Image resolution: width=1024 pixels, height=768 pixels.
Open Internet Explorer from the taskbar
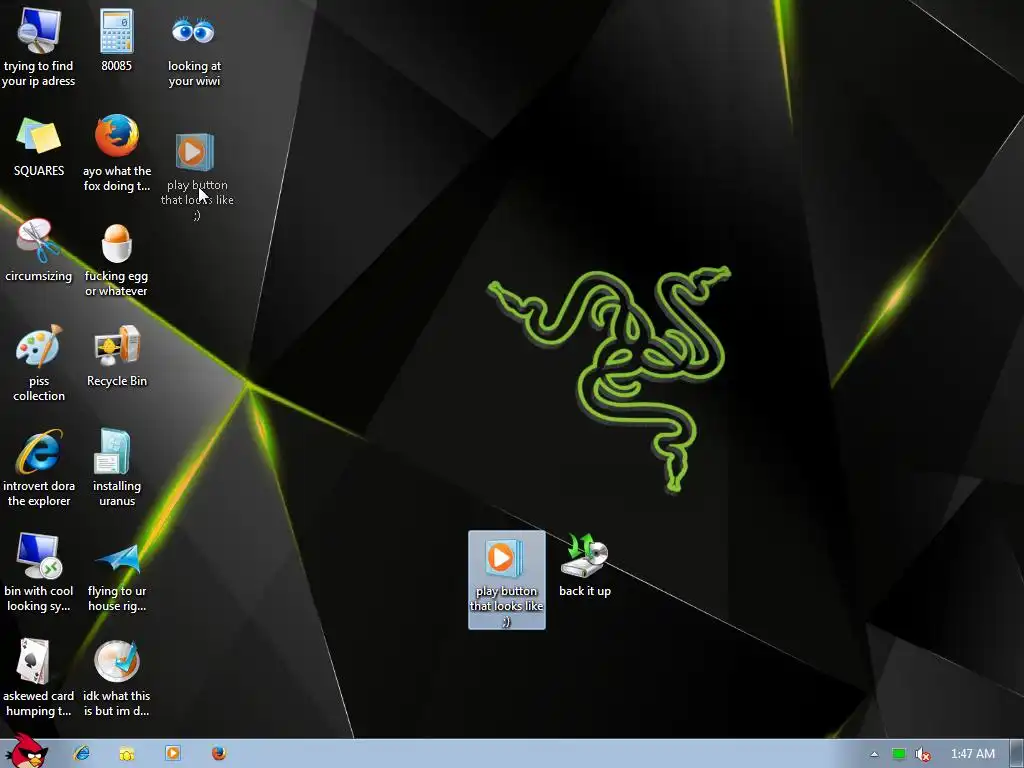pyautogui.click(x=82, y=754)
